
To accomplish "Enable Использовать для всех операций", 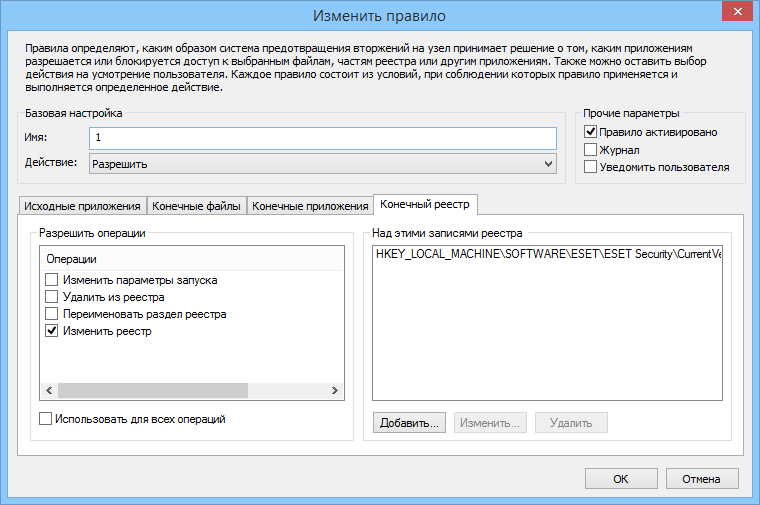I will (x=45, y=419).
